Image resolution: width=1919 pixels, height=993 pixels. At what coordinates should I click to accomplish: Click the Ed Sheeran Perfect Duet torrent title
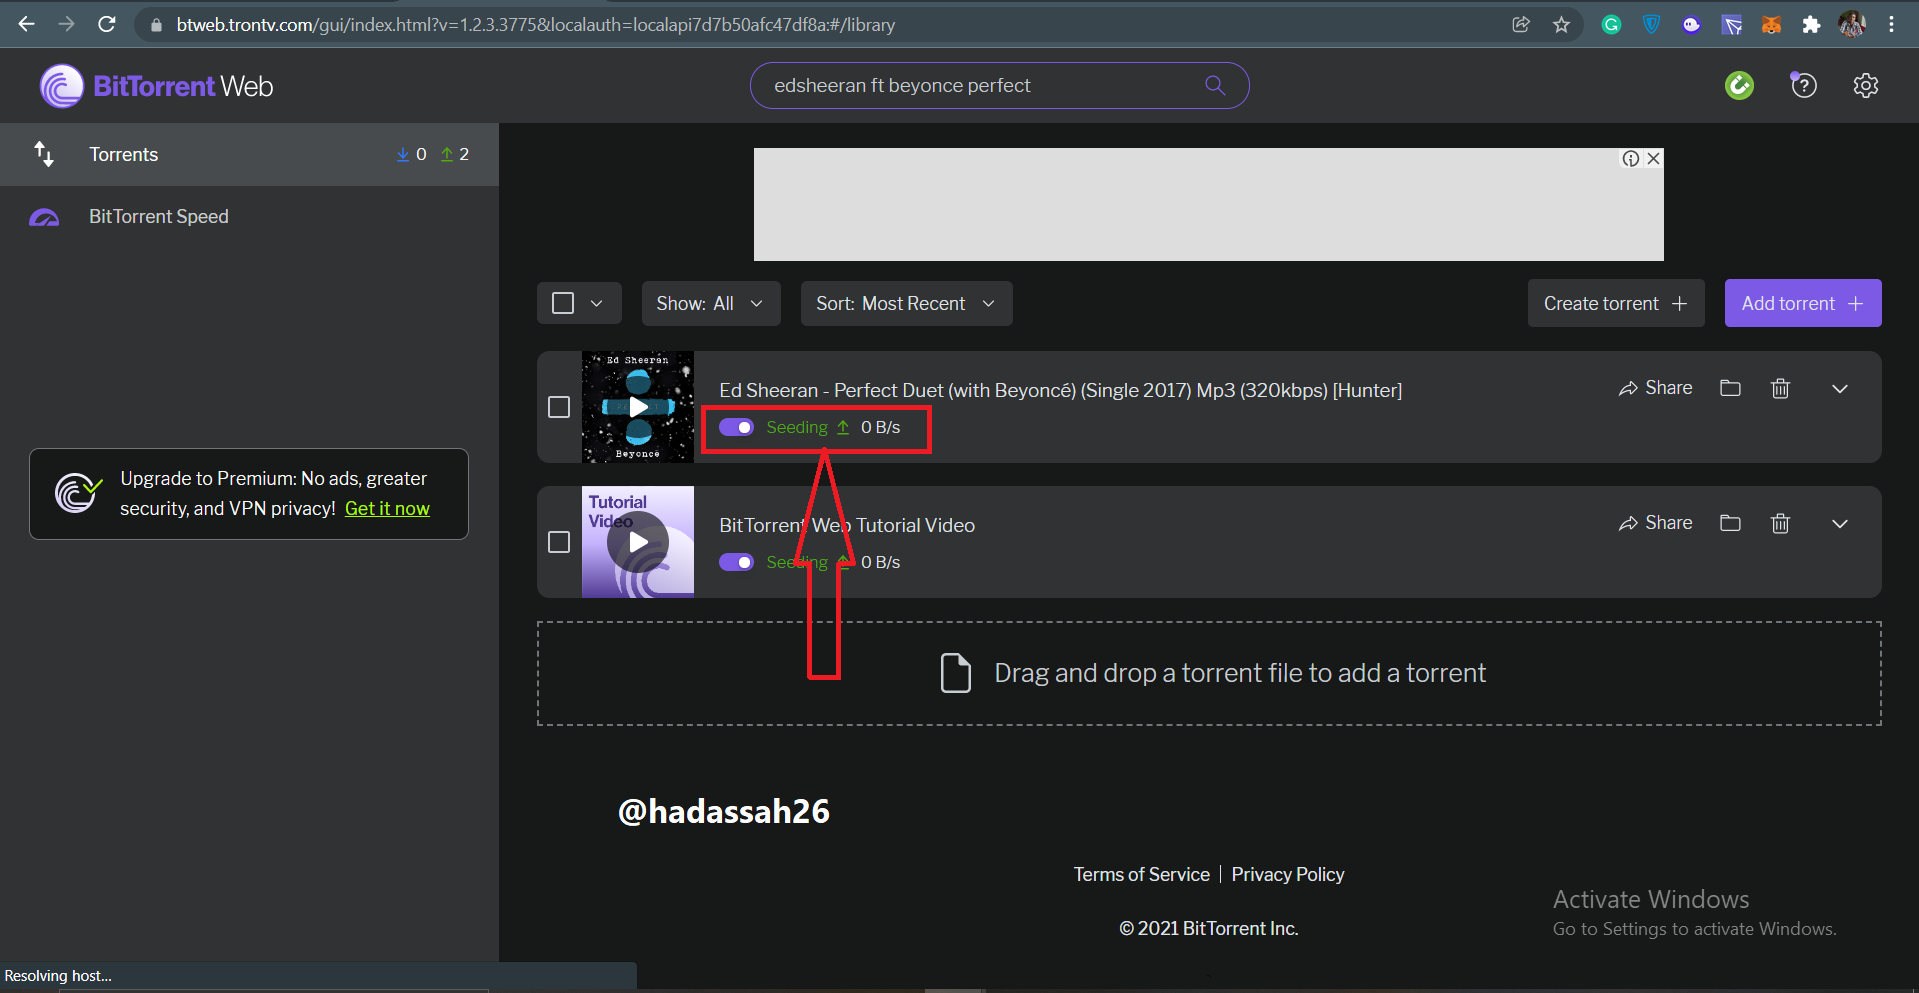tap(1060, 390)
